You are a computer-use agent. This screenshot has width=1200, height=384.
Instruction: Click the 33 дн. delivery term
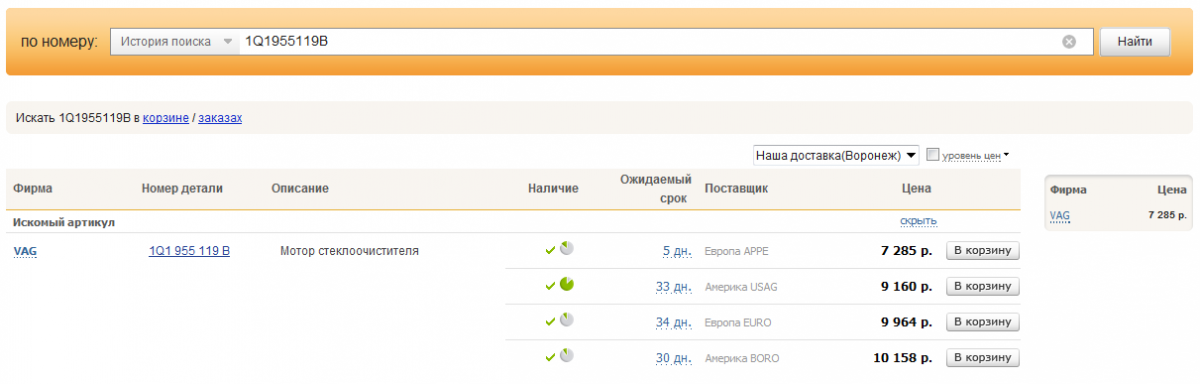674,287
